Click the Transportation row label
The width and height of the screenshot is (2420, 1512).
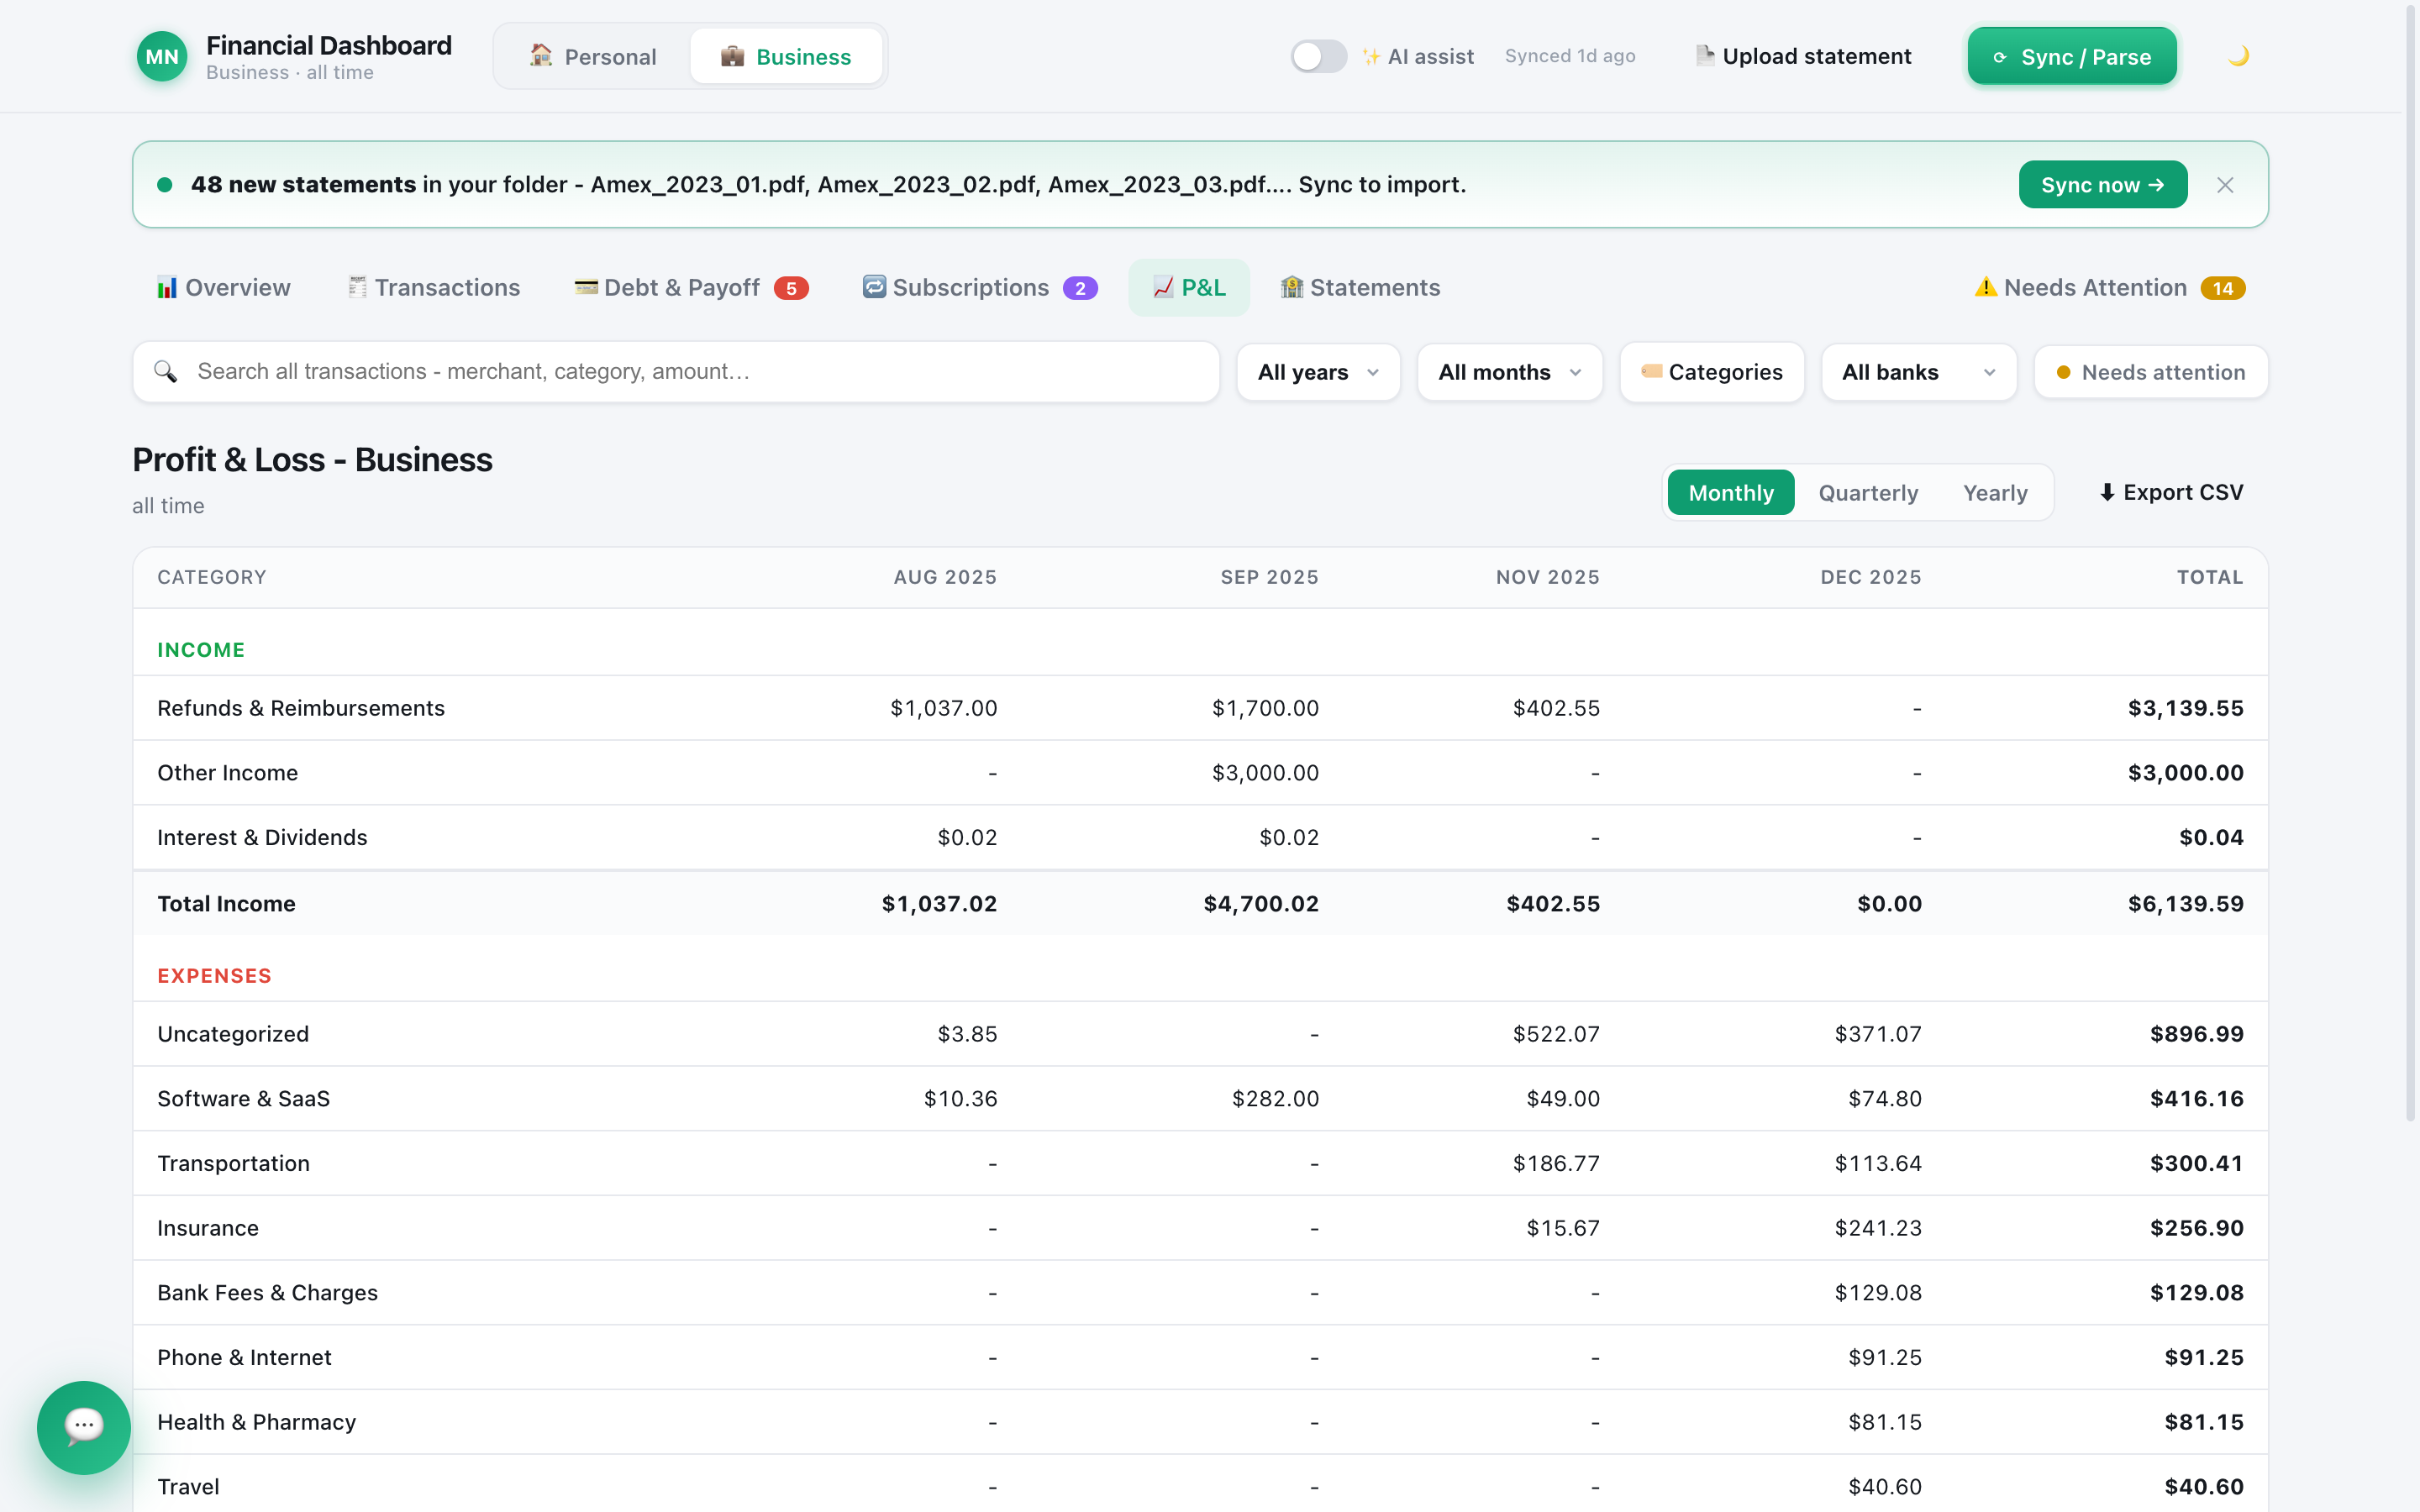[x=233, y=1163]
